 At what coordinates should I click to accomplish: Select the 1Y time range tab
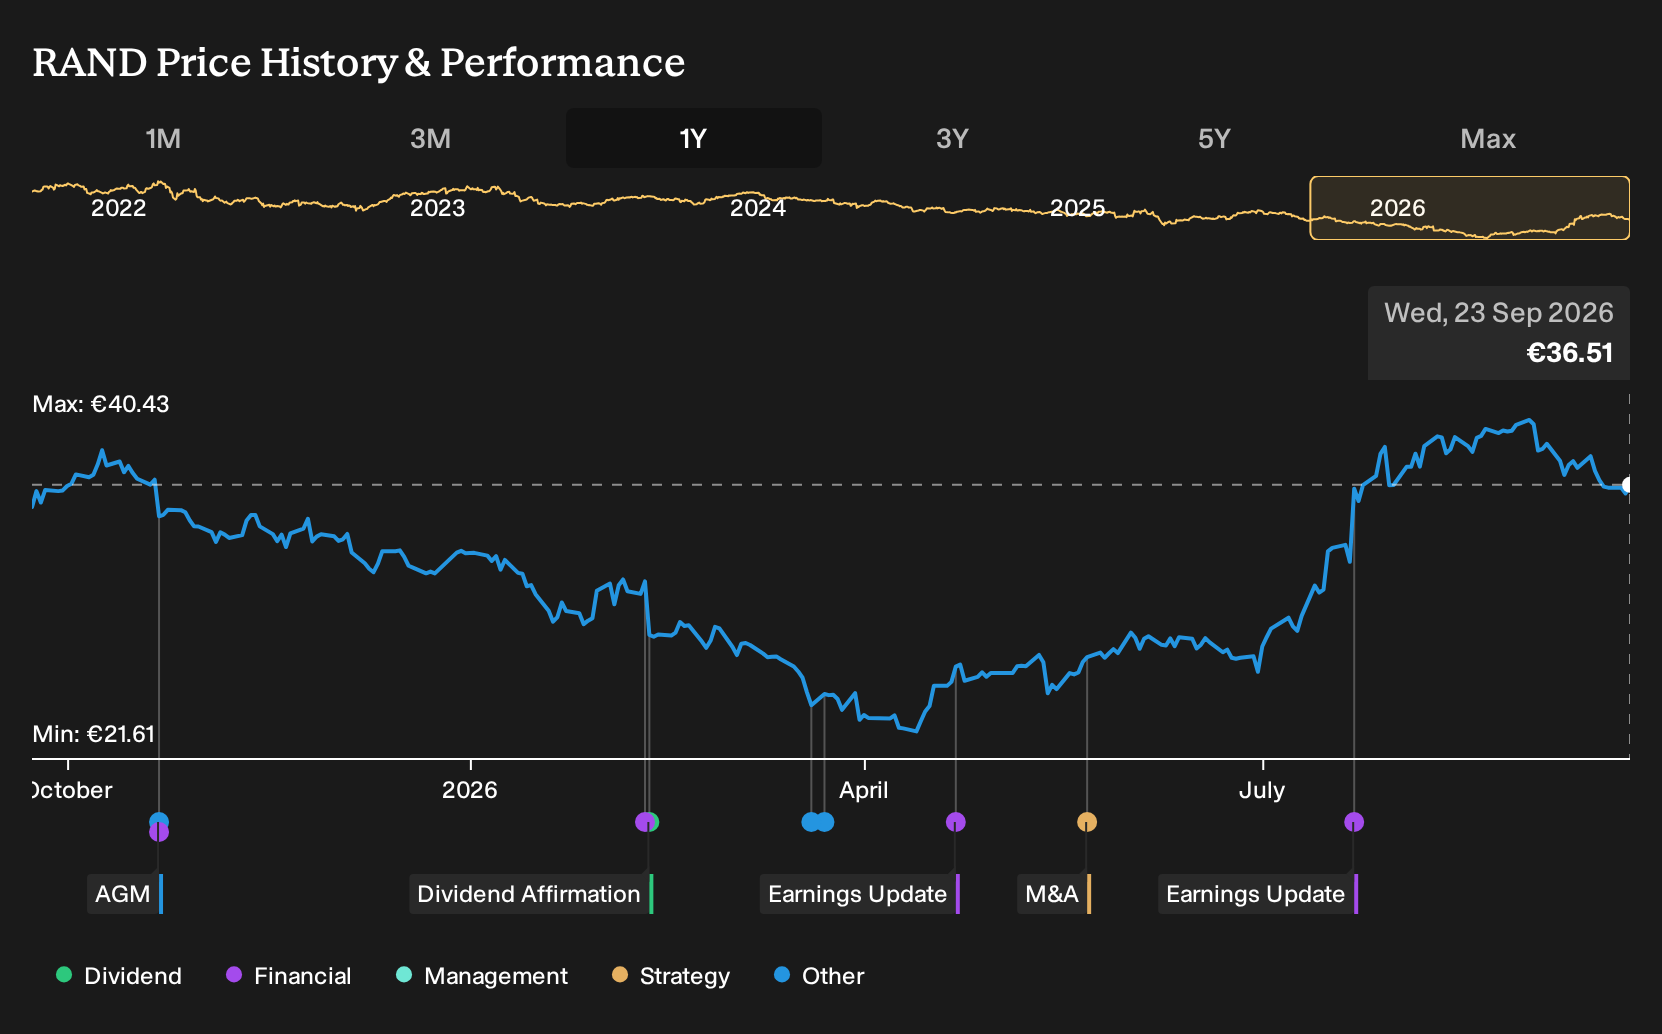[693, 138]
